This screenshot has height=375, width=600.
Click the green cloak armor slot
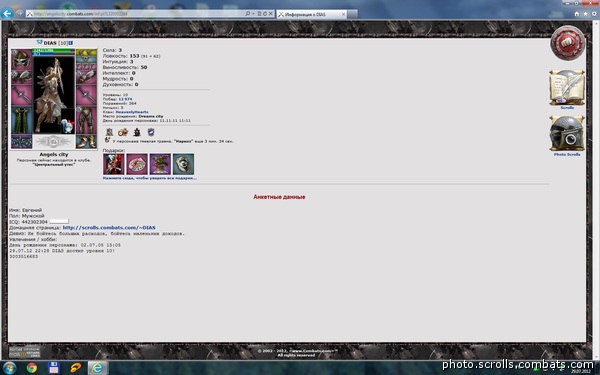point(21,120)
